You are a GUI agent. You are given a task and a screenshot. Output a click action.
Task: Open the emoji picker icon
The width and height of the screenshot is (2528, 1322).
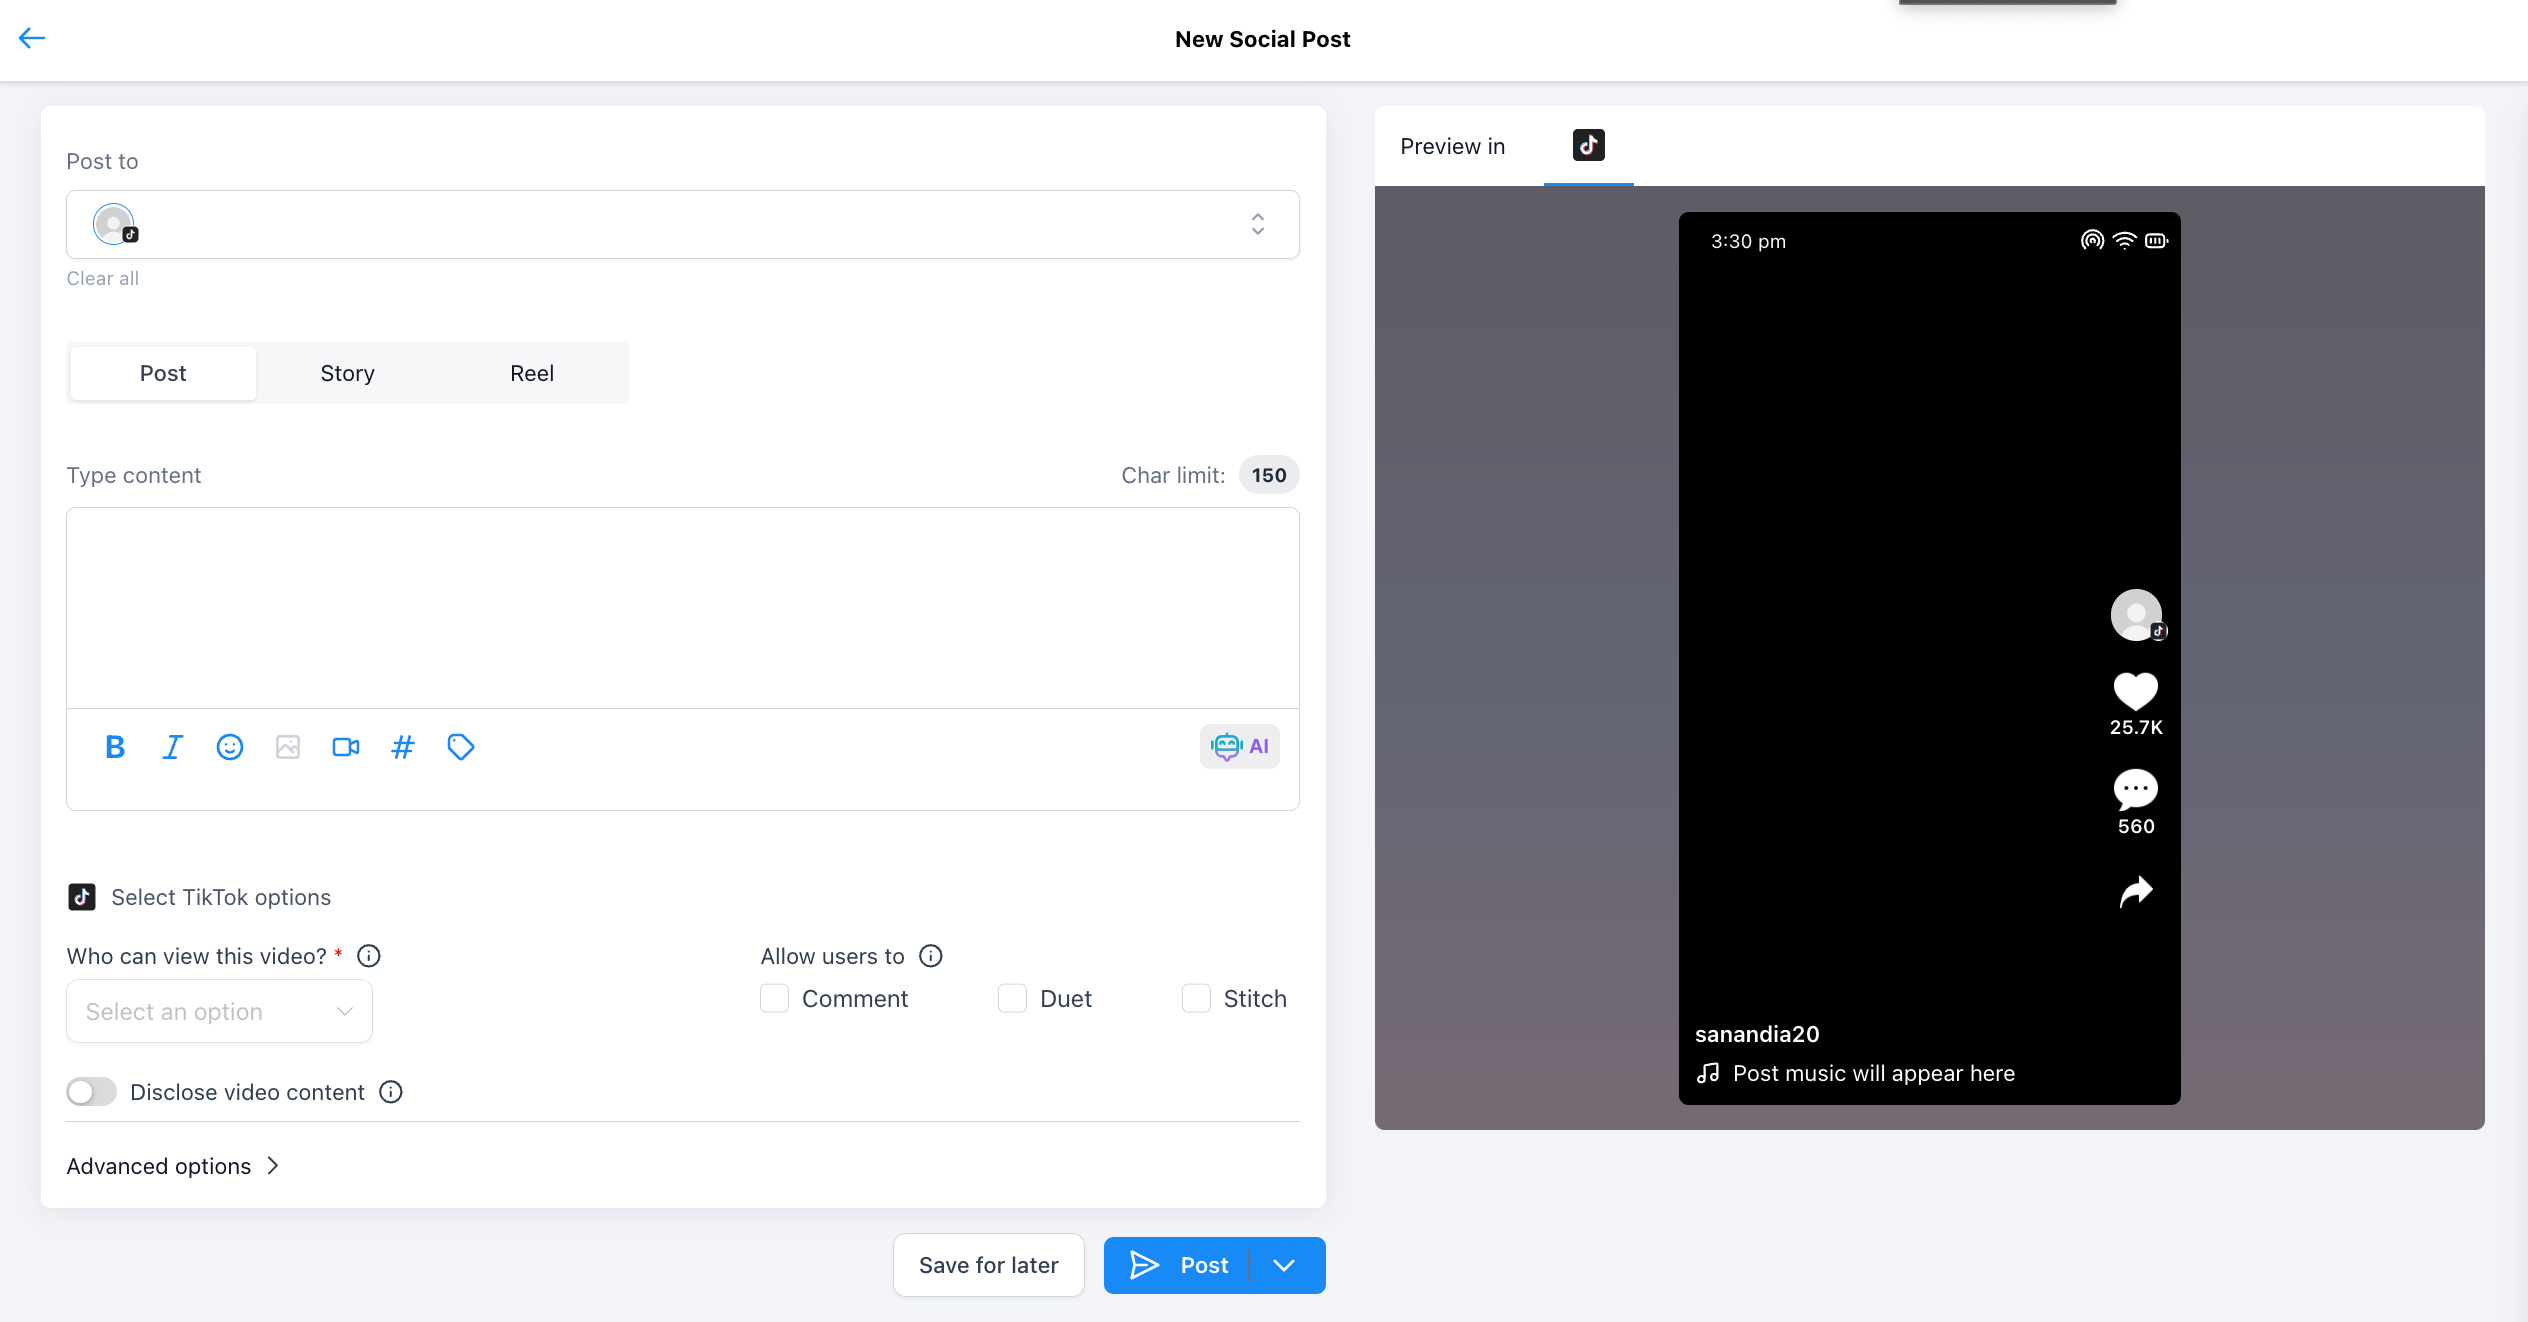click(x=230, y=747)
